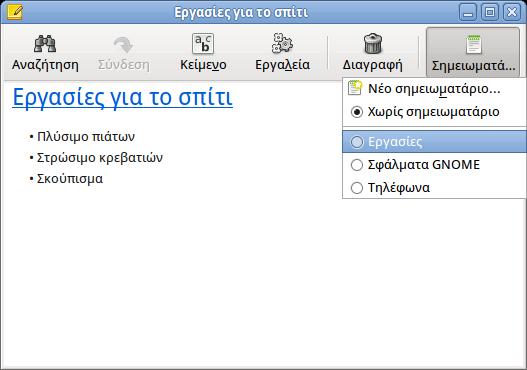Click the bullet item Στρώσιμο κρεβατιών
Viewport: 527px width, 370px height.
point(100,158)
